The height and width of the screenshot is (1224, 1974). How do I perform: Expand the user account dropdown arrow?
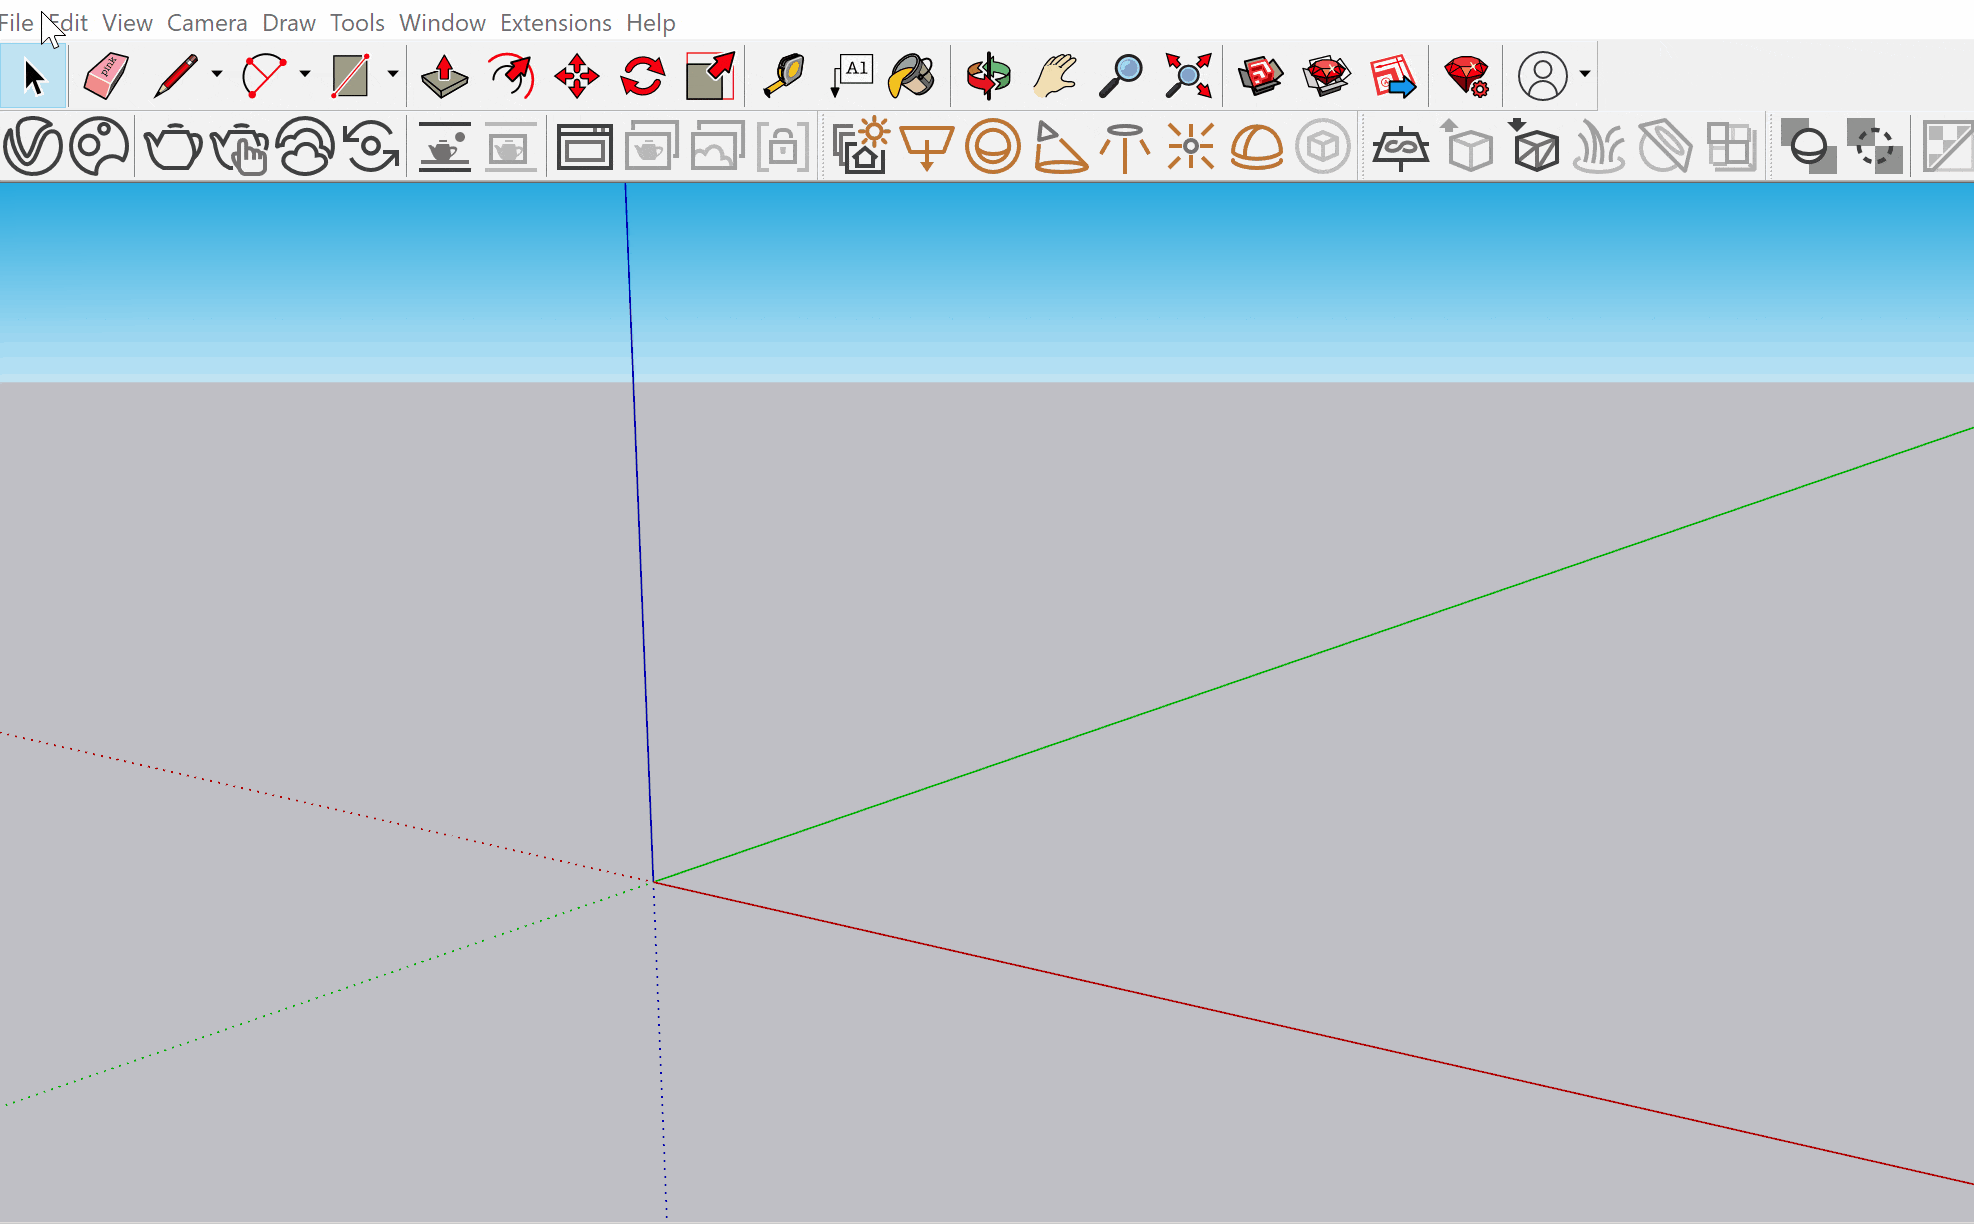(x=1584, y=74)
